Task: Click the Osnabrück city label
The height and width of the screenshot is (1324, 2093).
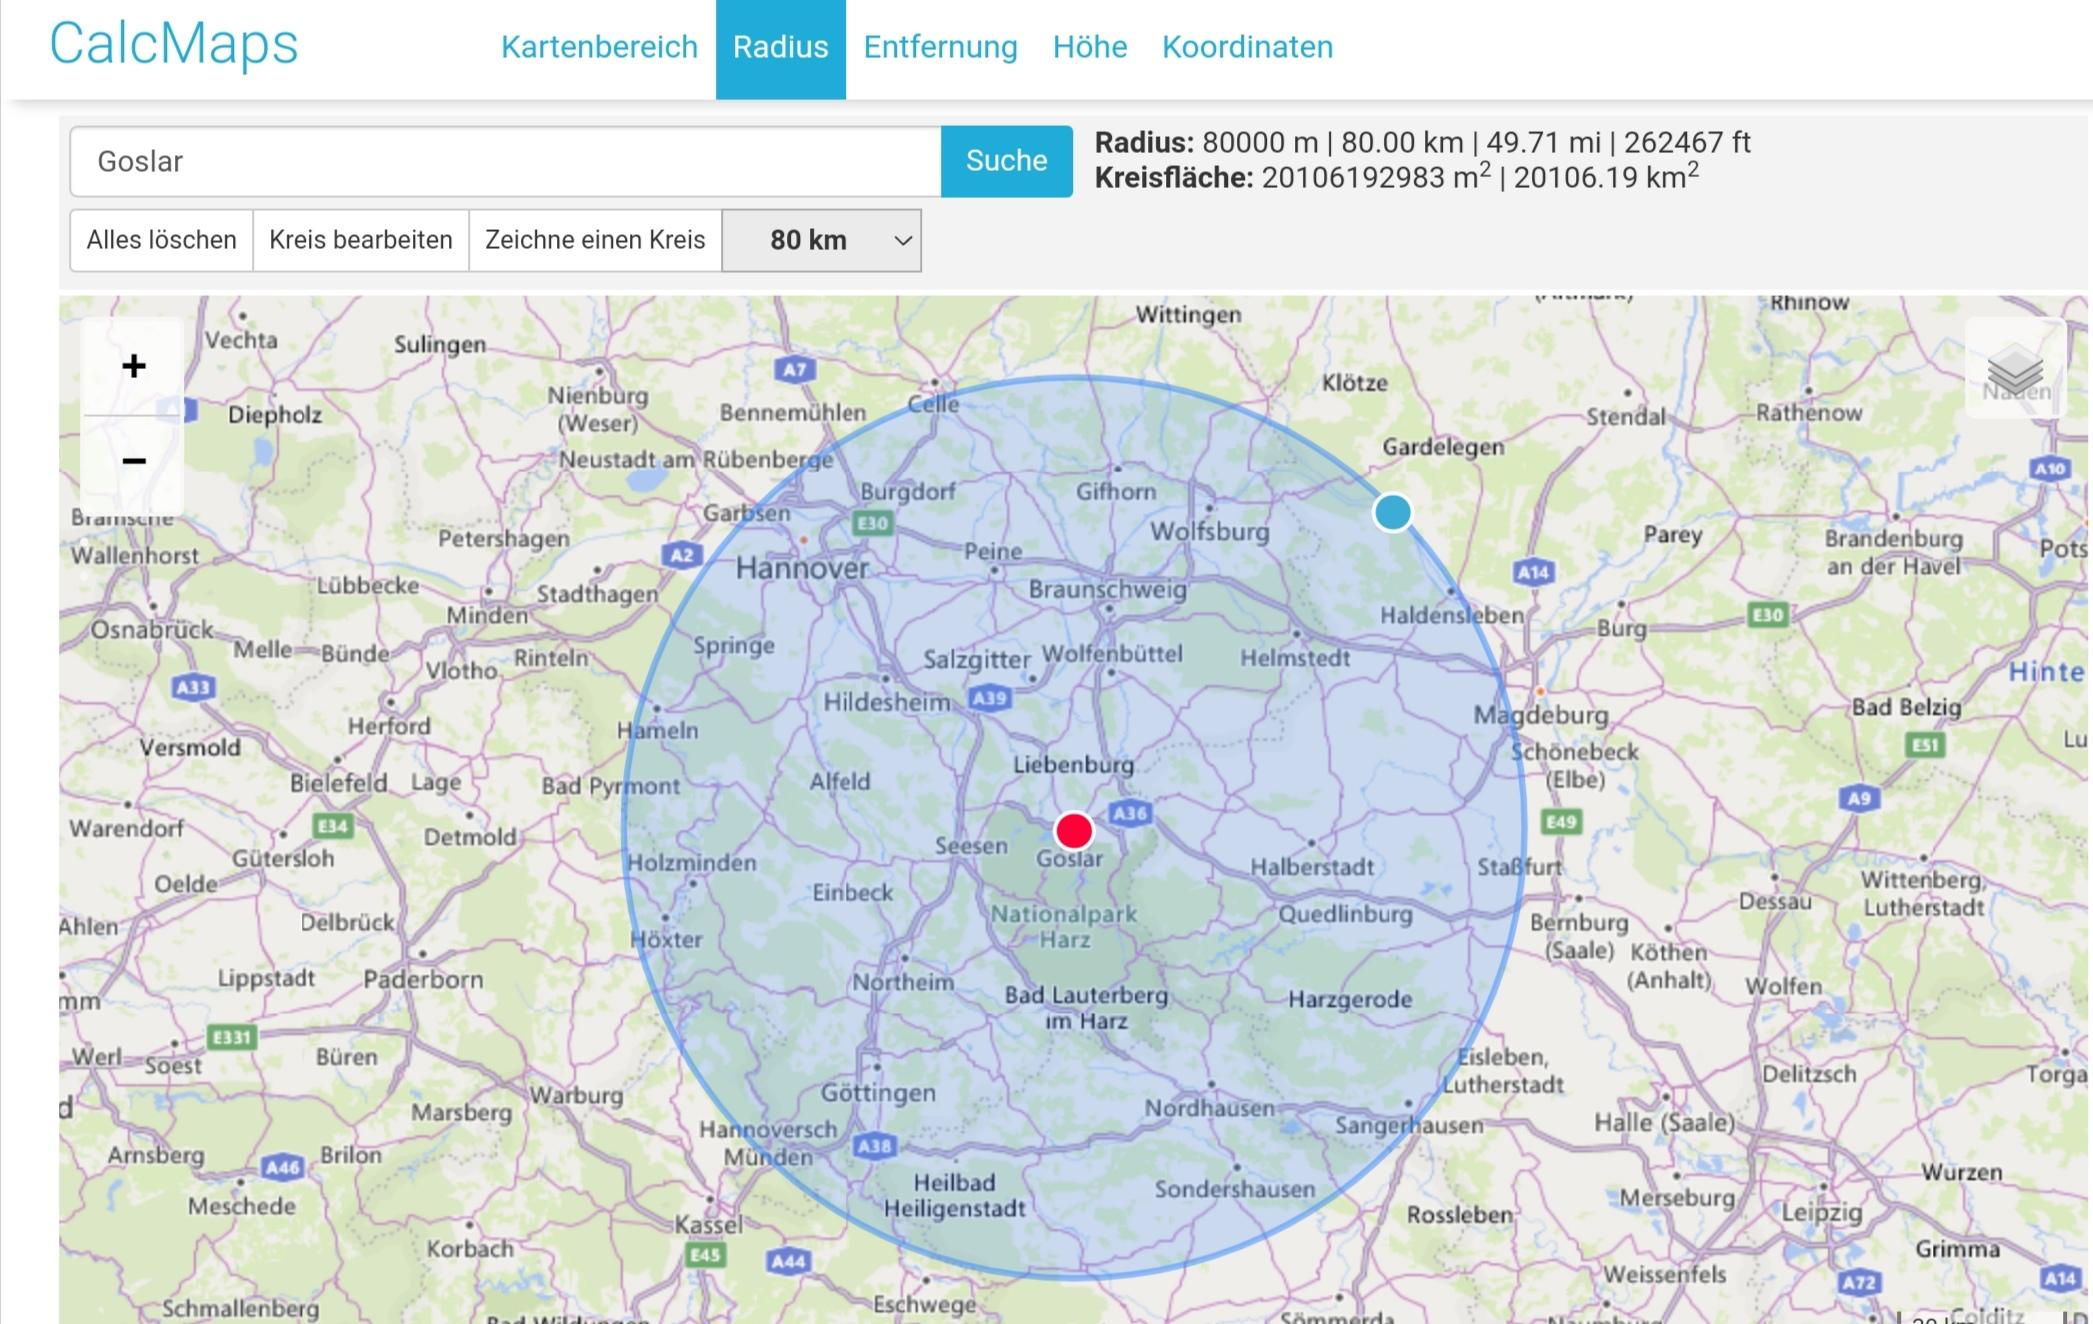Action: pyautogui.click(x=152, y=630)
